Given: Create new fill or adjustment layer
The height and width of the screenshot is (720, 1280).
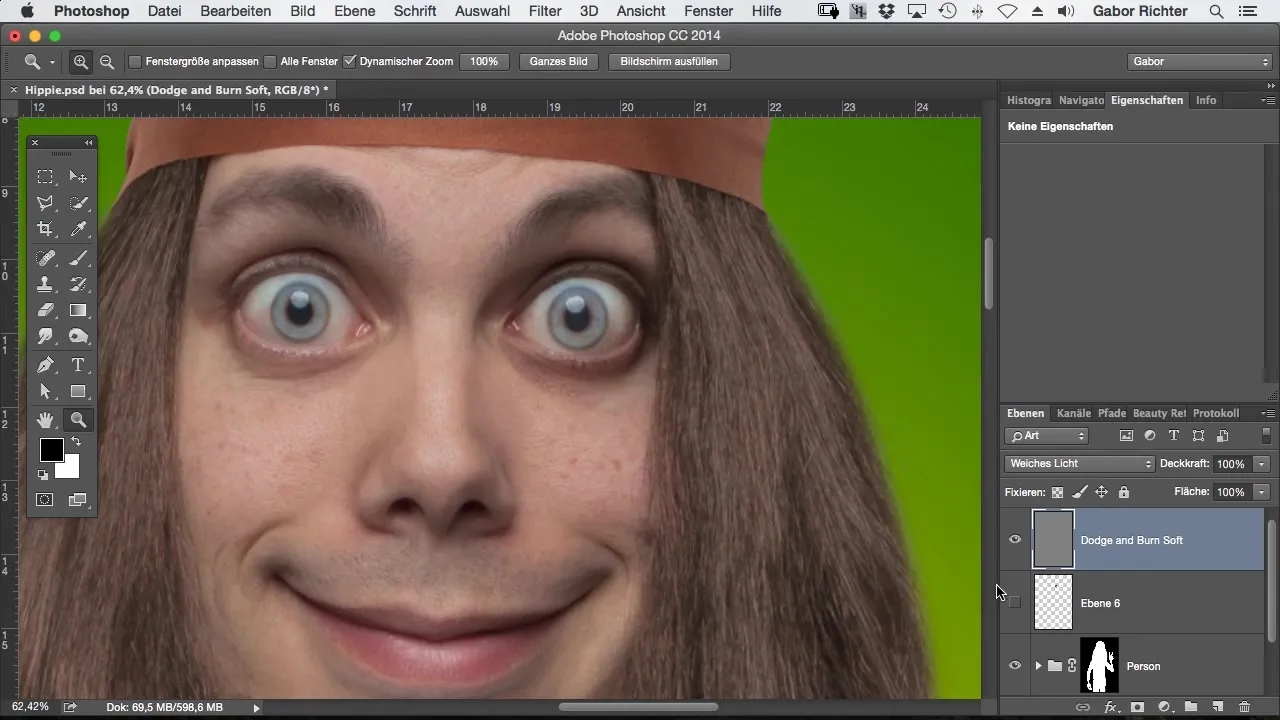Looking at the screenshot, I should point(1164,707).
